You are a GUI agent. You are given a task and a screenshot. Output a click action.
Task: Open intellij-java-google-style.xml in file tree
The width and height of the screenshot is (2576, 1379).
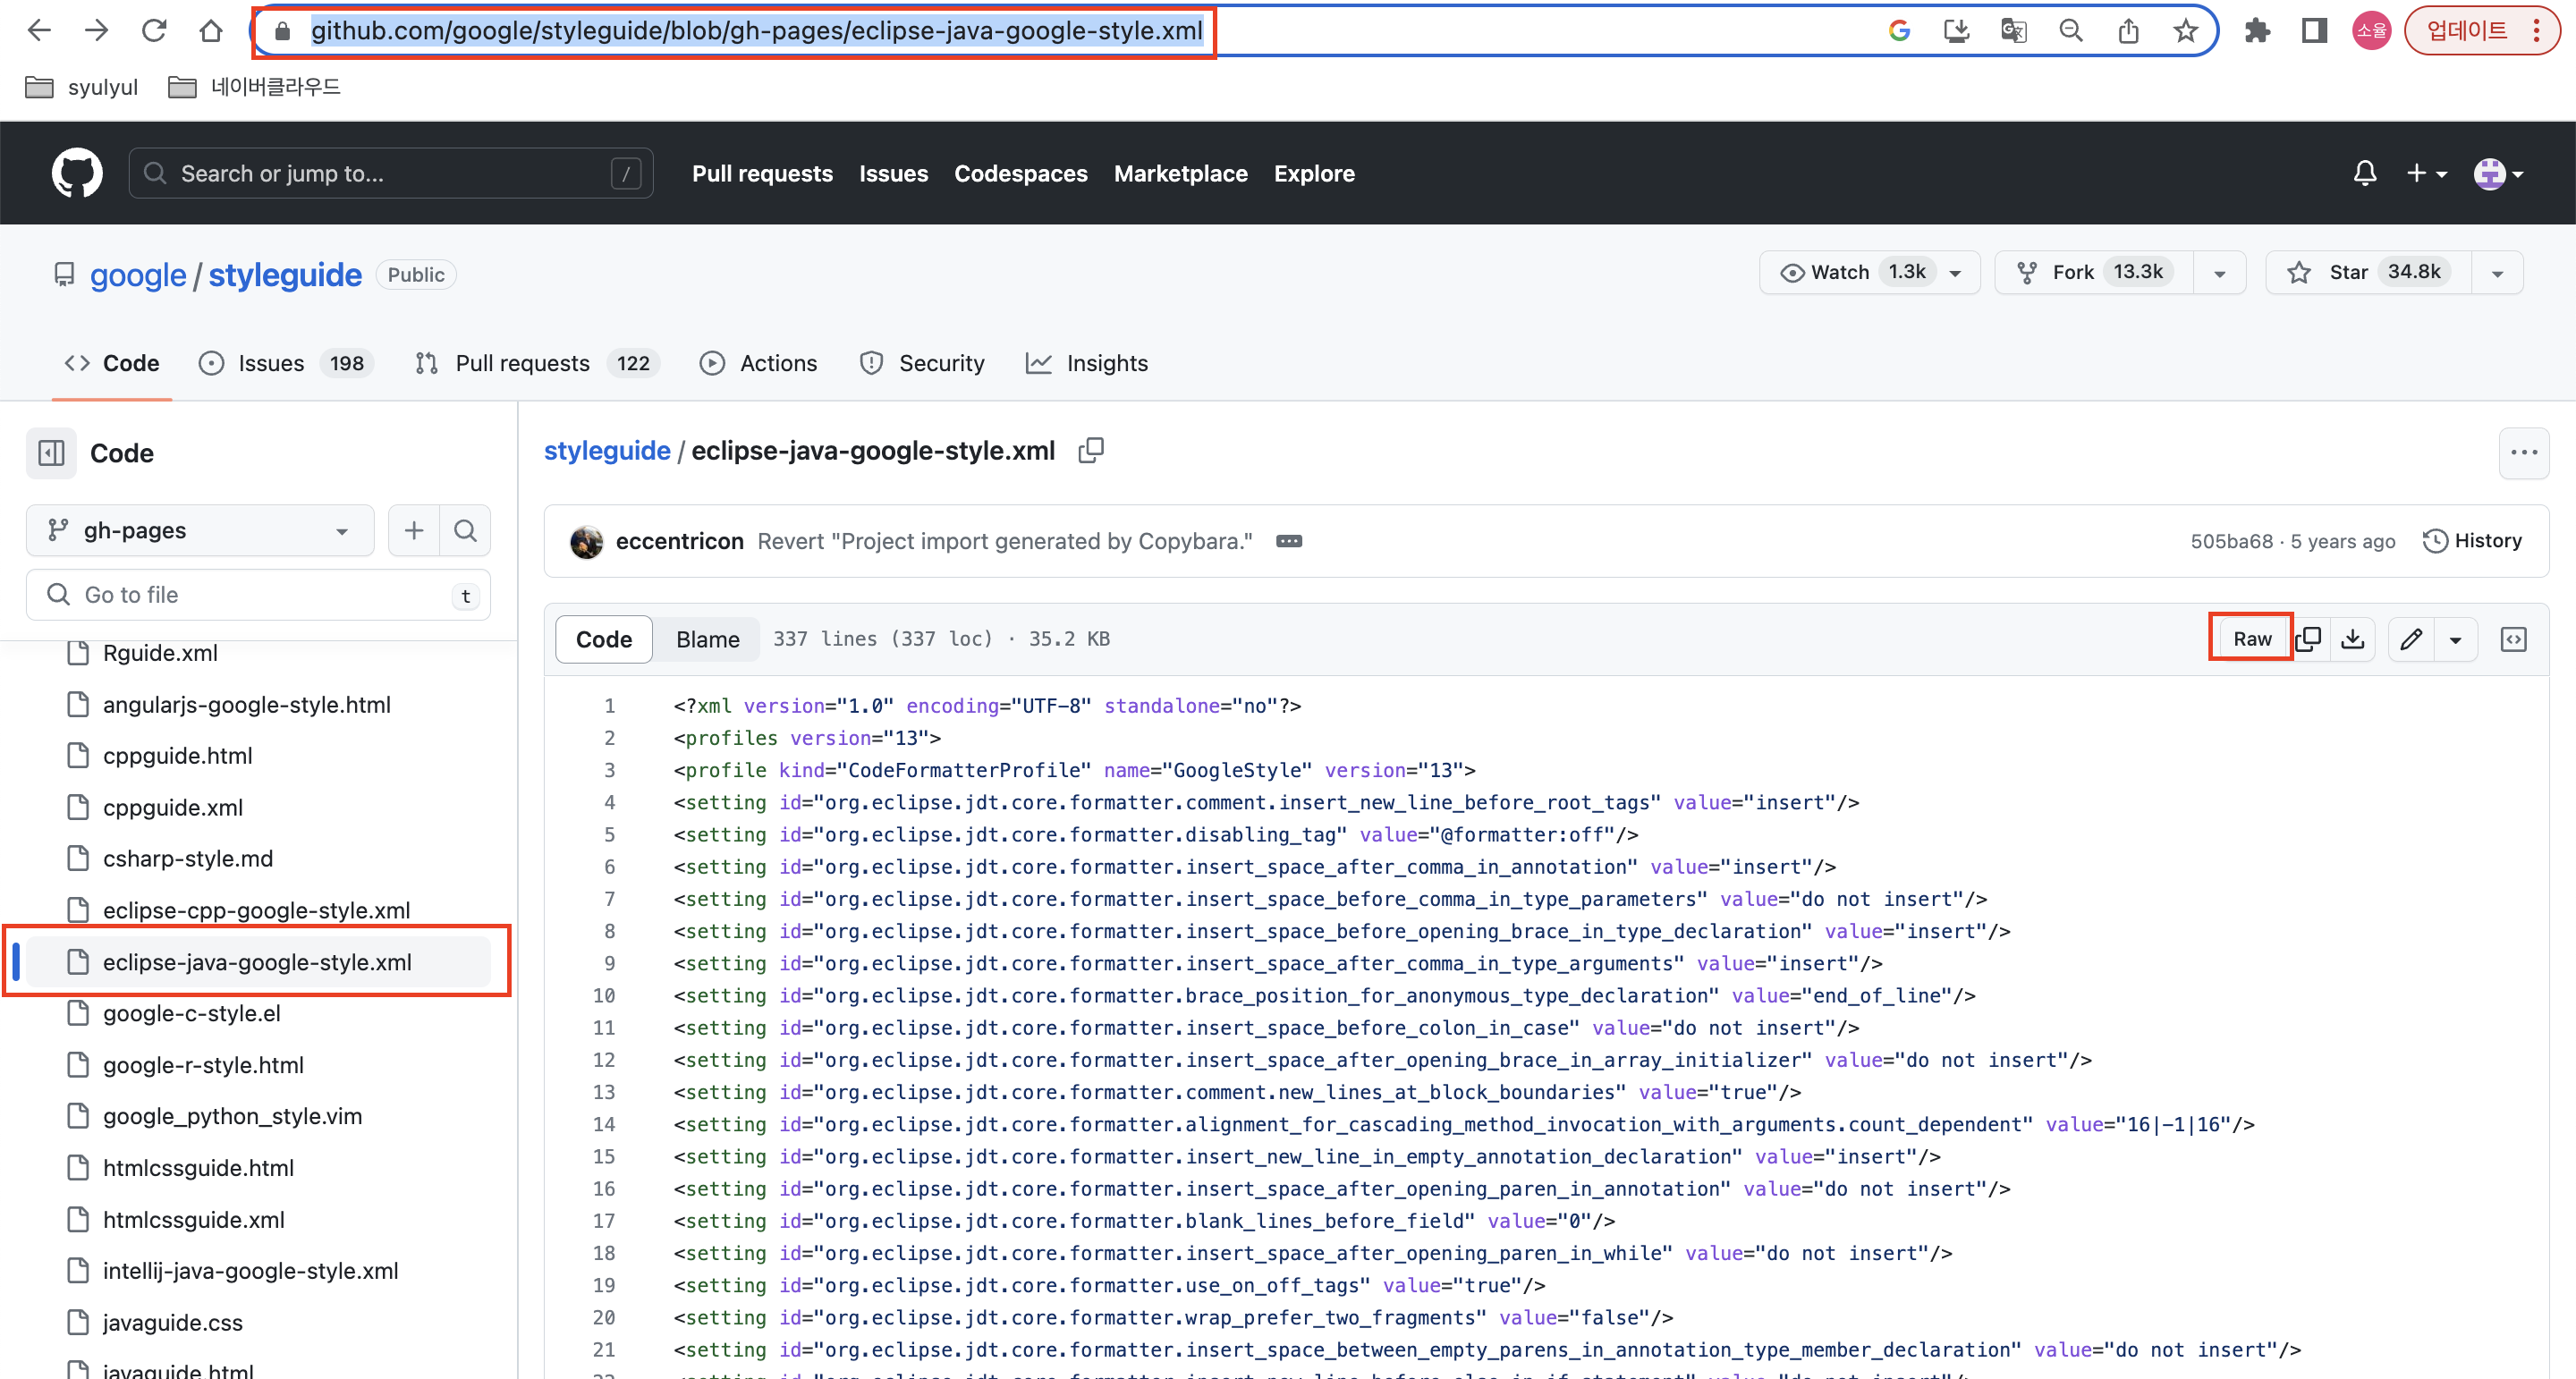click(x=250, y=1271)
